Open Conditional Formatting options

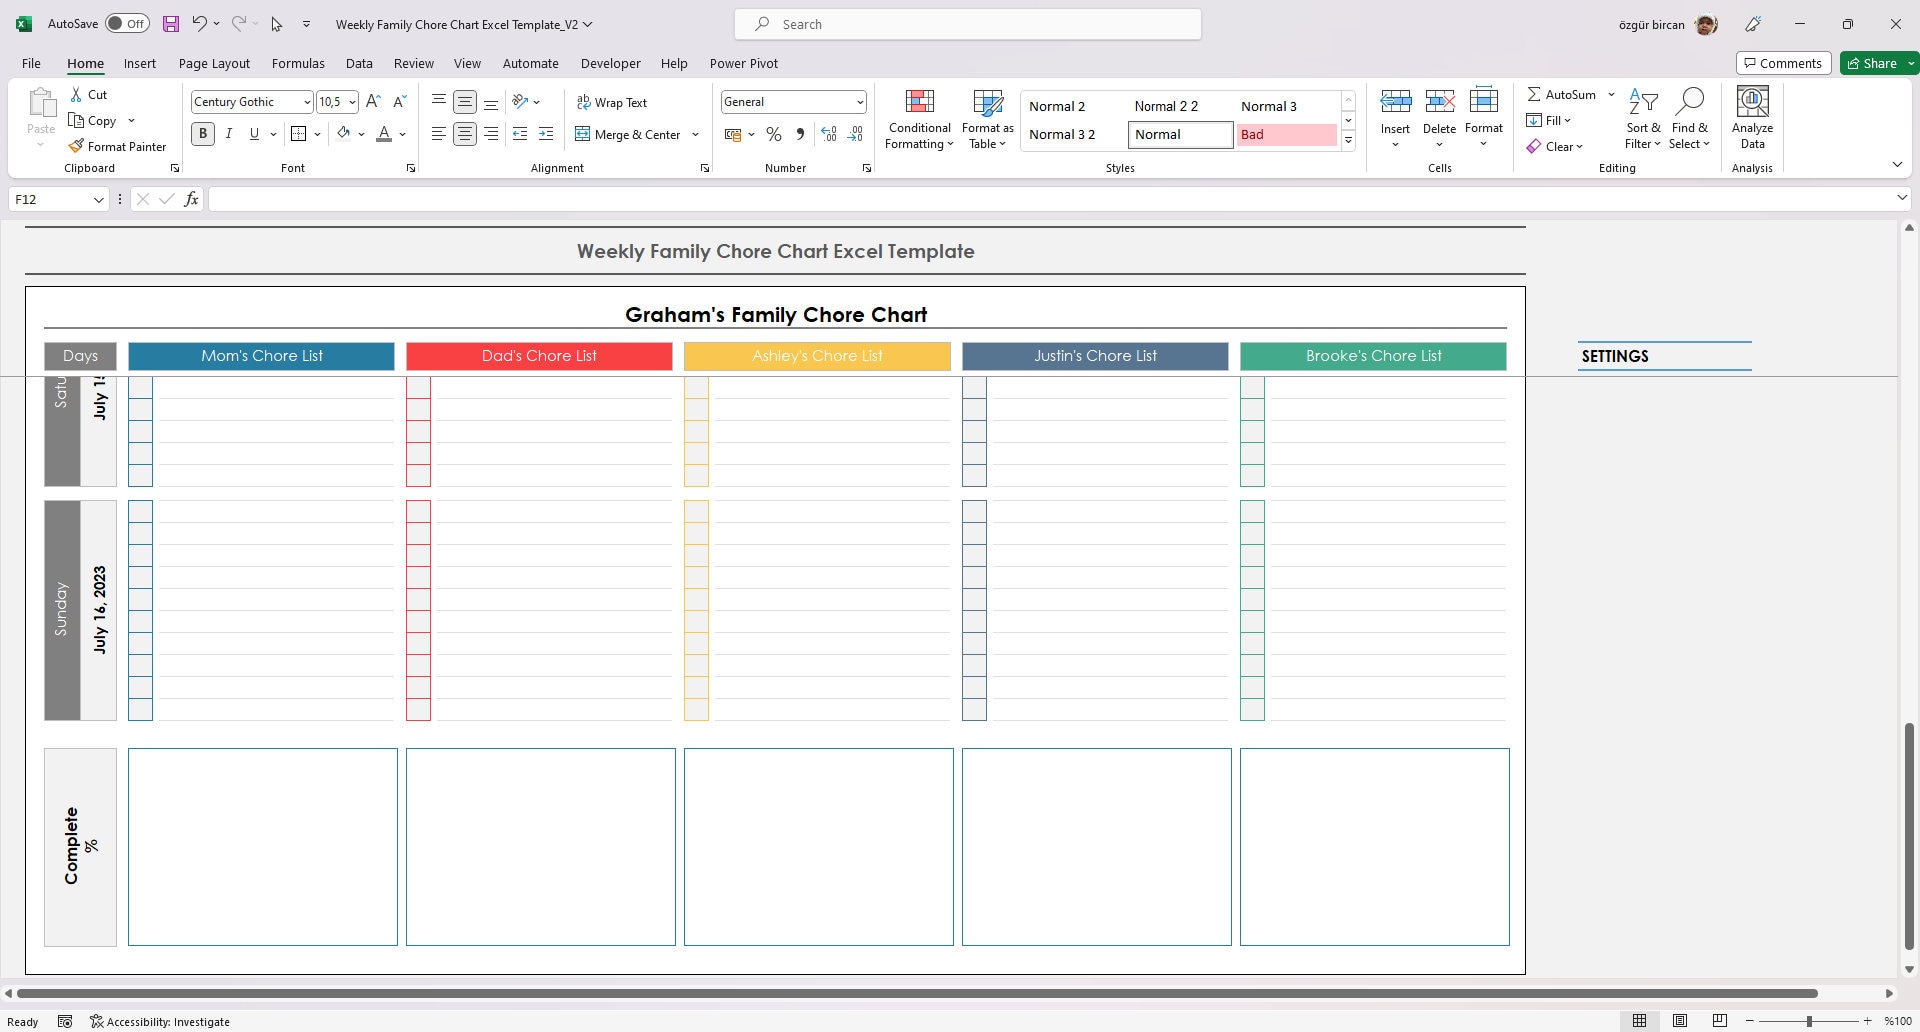click(918, 118)
